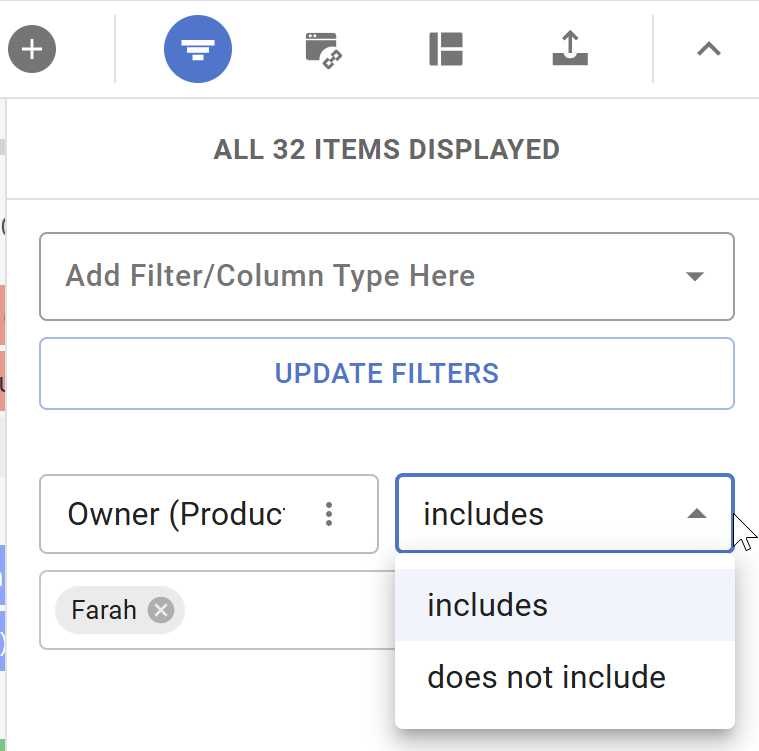This screenshot has height=751, width=759.
Task: Remove the Farah chip with its x
Action: (161, 610)
